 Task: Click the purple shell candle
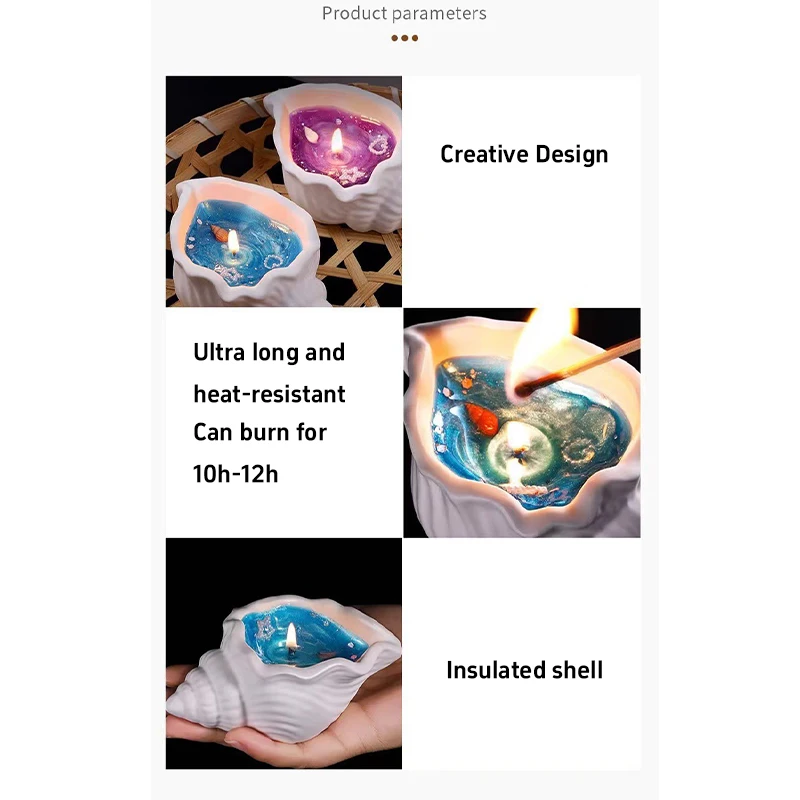337,153
